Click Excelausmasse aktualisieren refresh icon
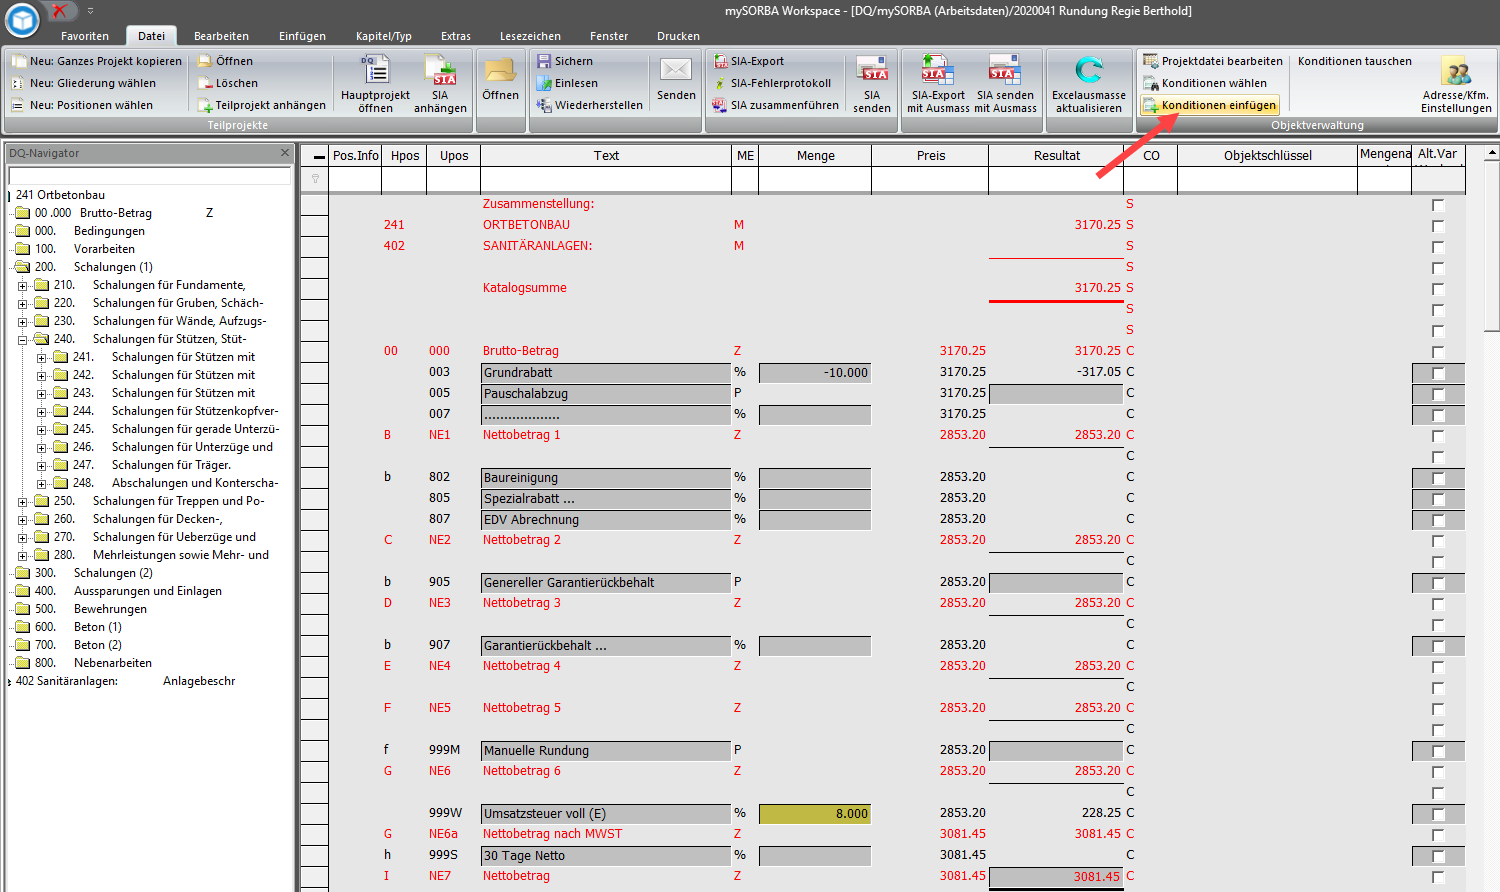 [1088, 71]
